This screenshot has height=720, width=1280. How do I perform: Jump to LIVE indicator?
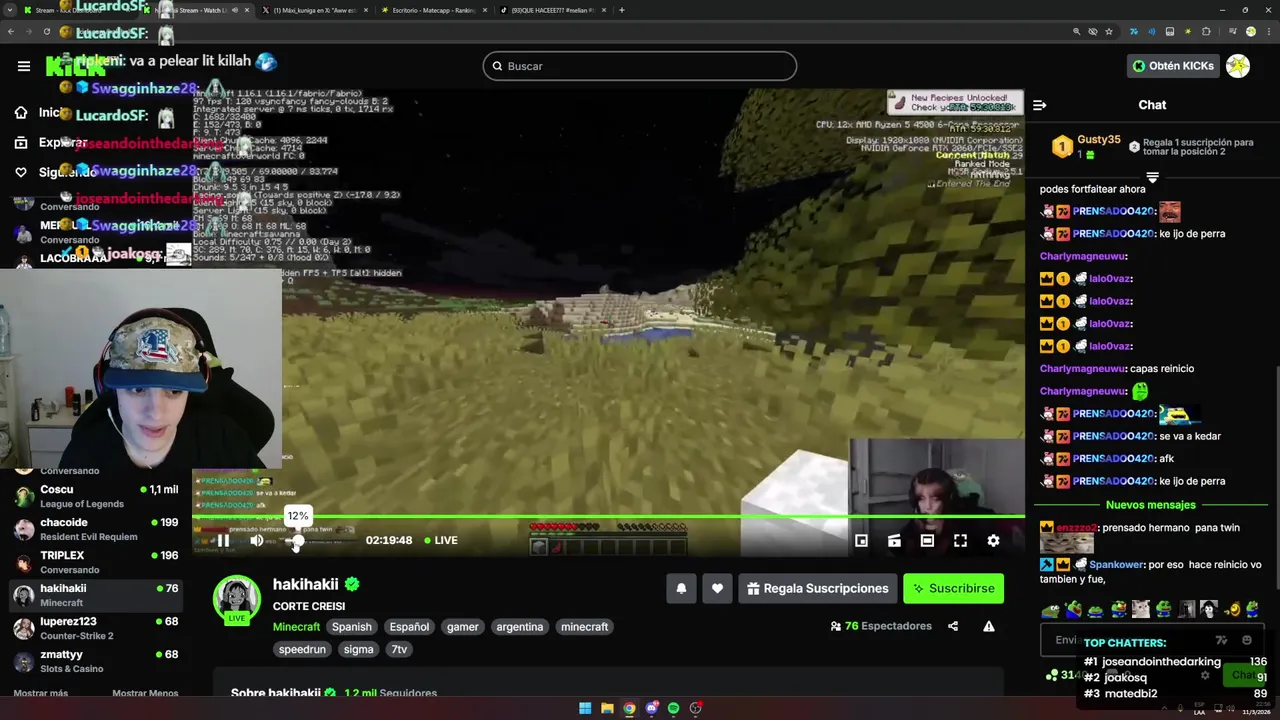coord(440,540)
